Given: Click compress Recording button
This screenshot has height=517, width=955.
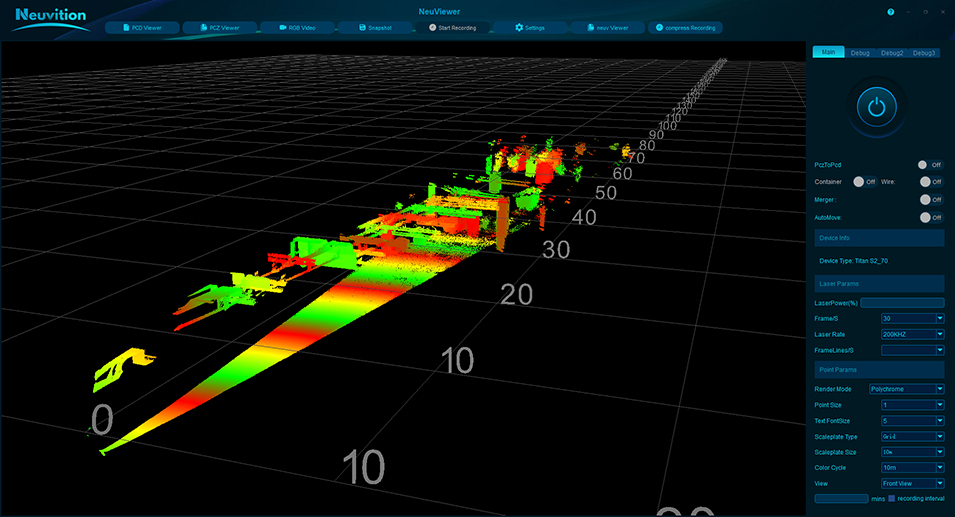Looking at the screenshot, I should point(685,27).
